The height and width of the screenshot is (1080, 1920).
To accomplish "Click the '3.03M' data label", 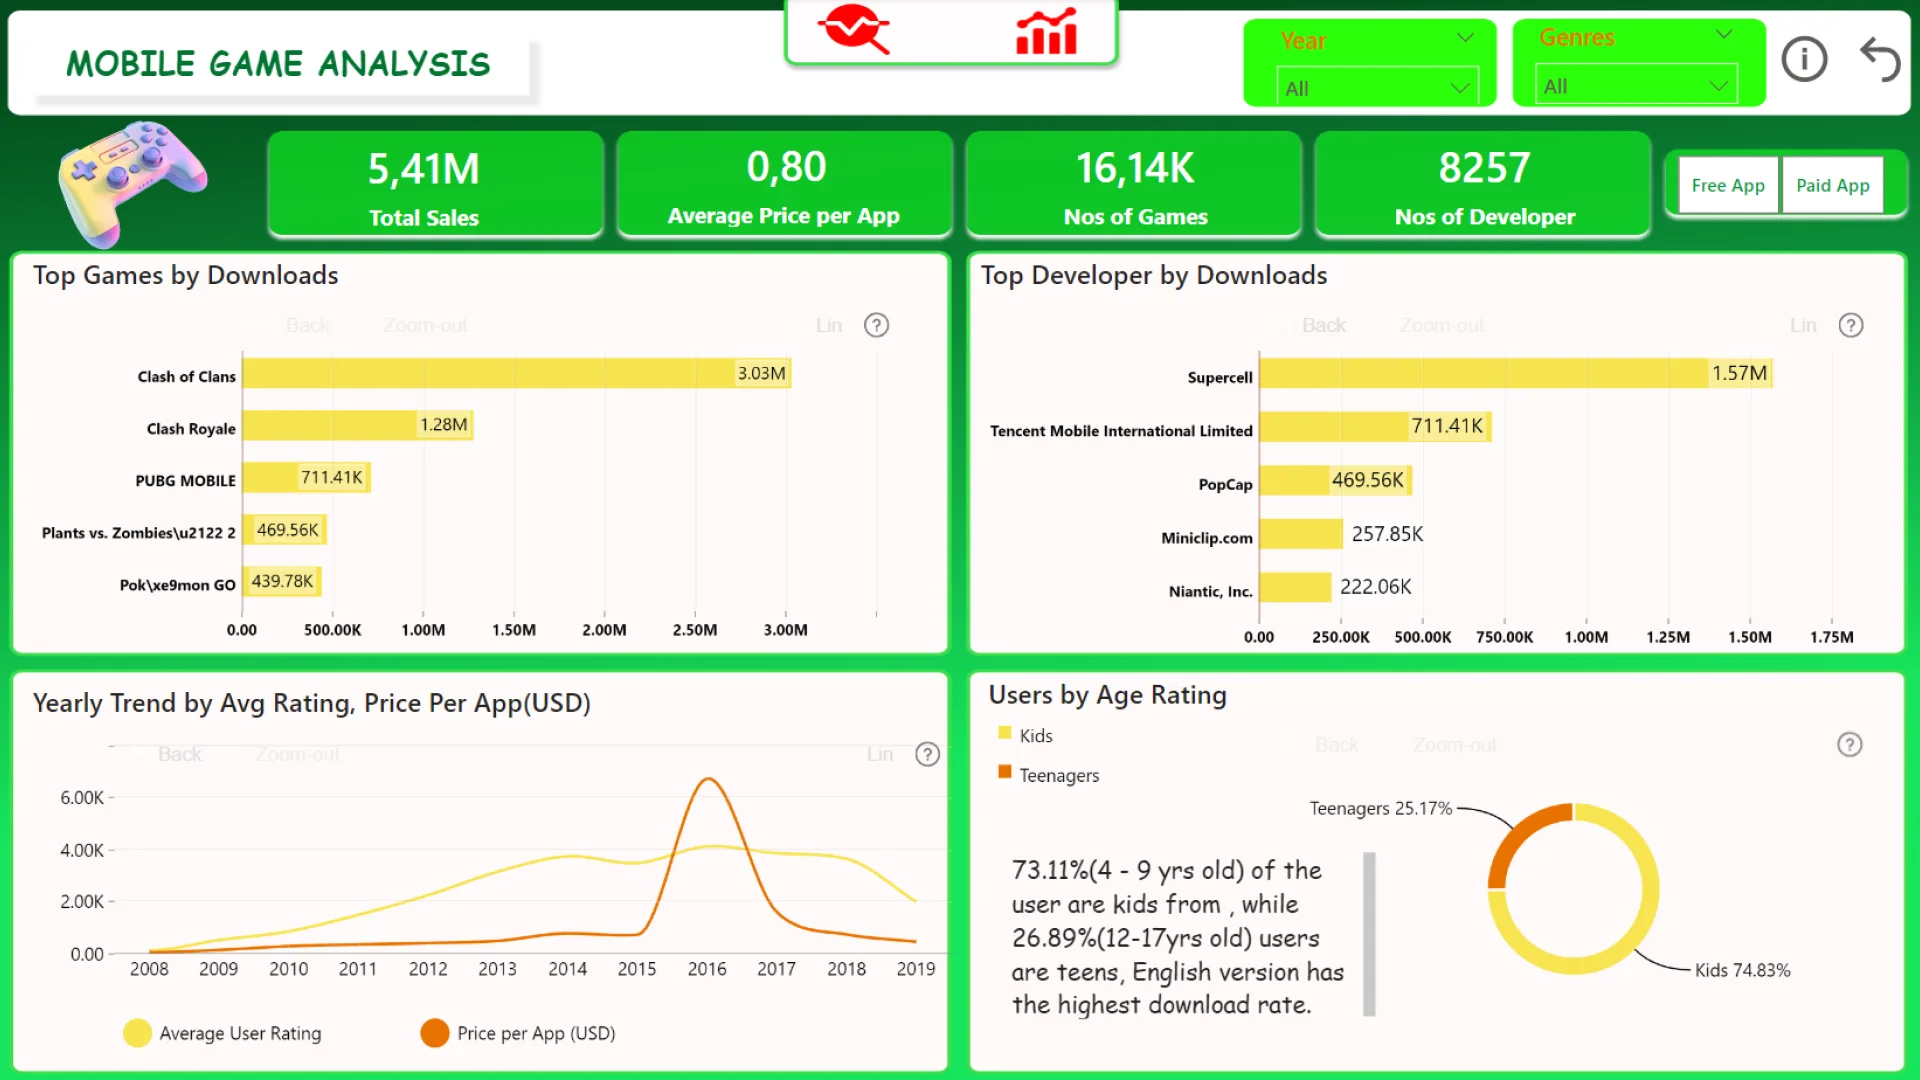I will pos(761,373).
